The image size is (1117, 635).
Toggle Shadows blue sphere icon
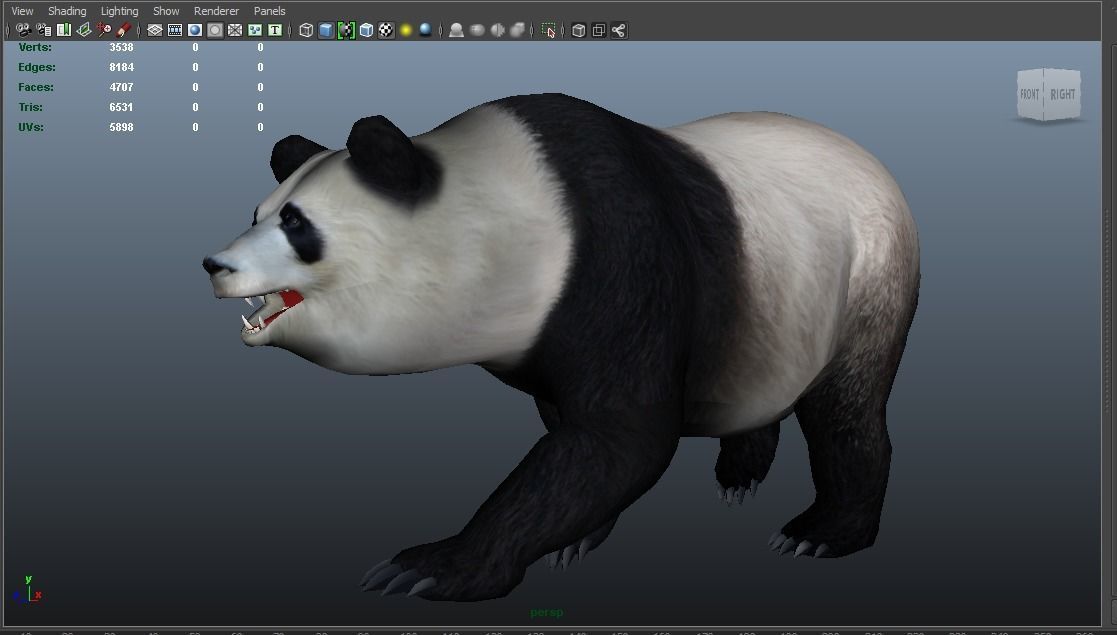425,30
